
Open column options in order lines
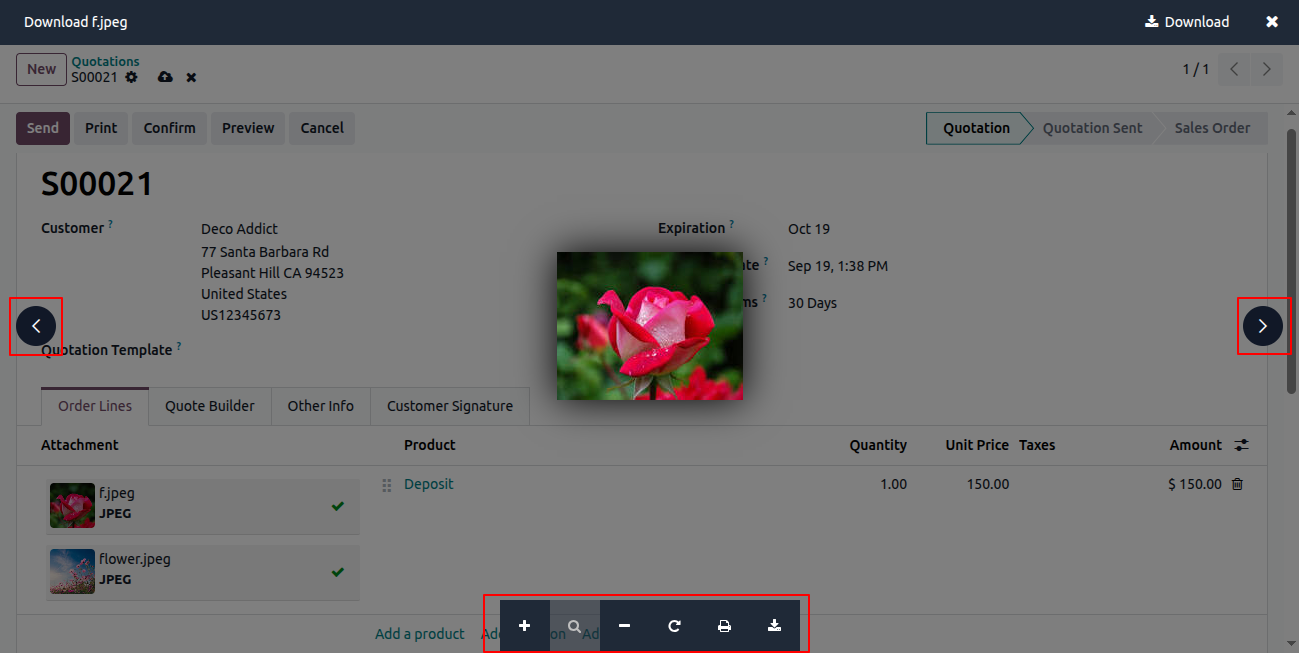1242,445
